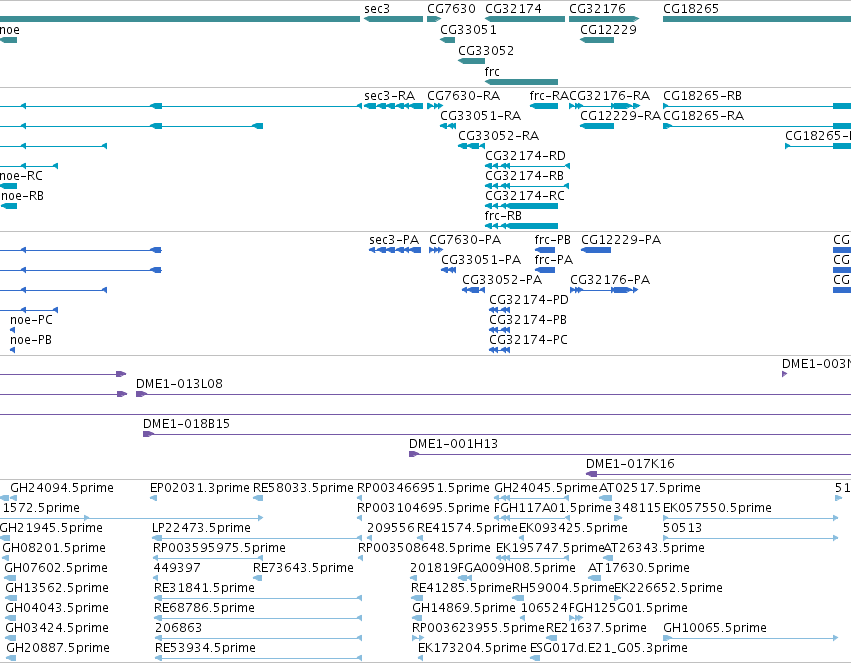
Task: Select transcript CG18265-RB label
Action: [x=702, y=95]
